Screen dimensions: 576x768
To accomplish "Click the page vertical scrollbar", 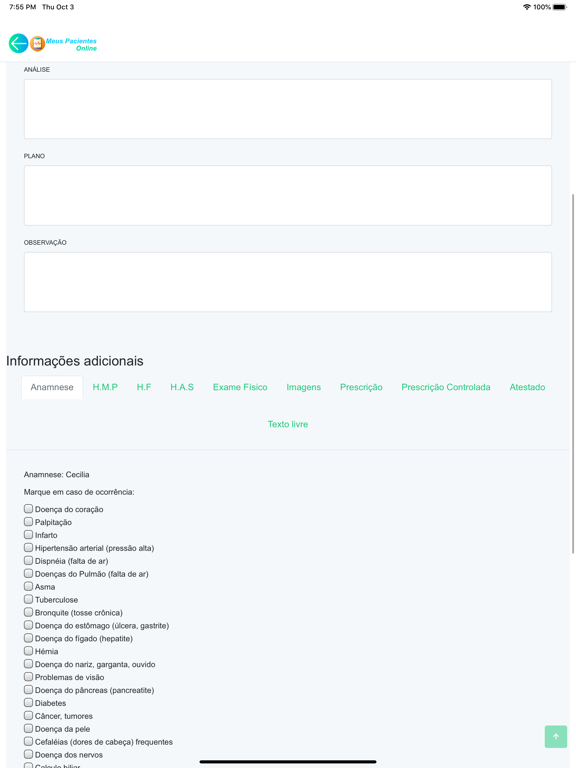I will pyautogui.click(x=573, y=373).
